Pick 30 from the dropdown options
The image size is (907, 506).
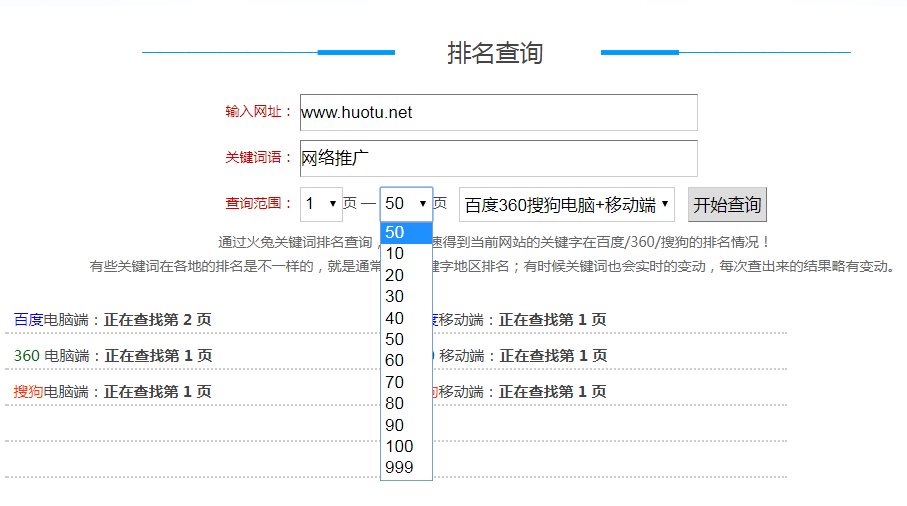point(405,297)
